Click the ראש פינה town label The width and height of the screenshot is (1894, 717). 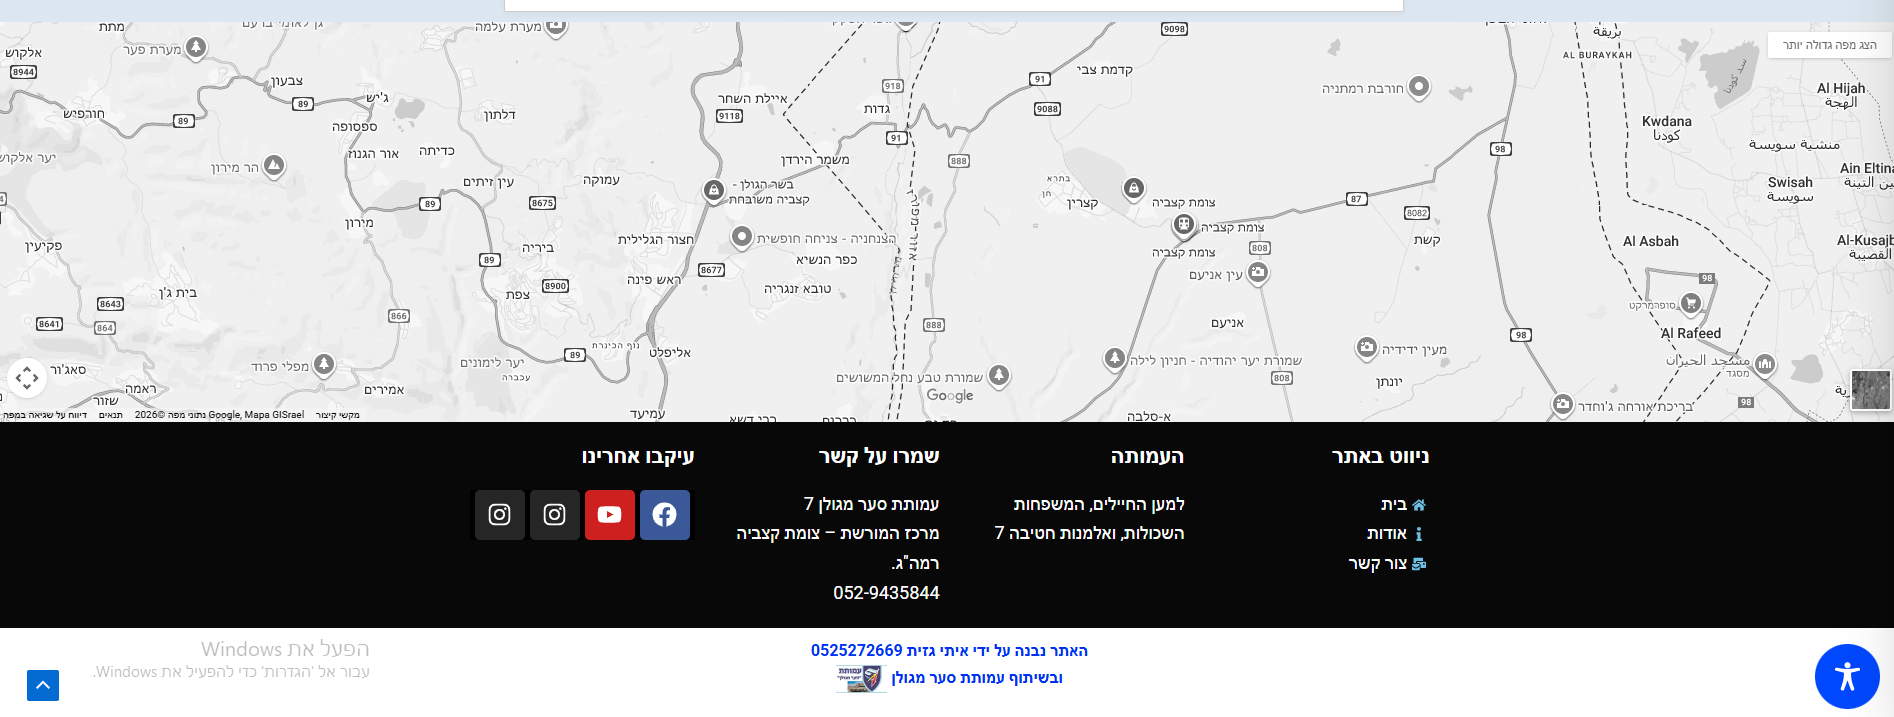point(654,280)
